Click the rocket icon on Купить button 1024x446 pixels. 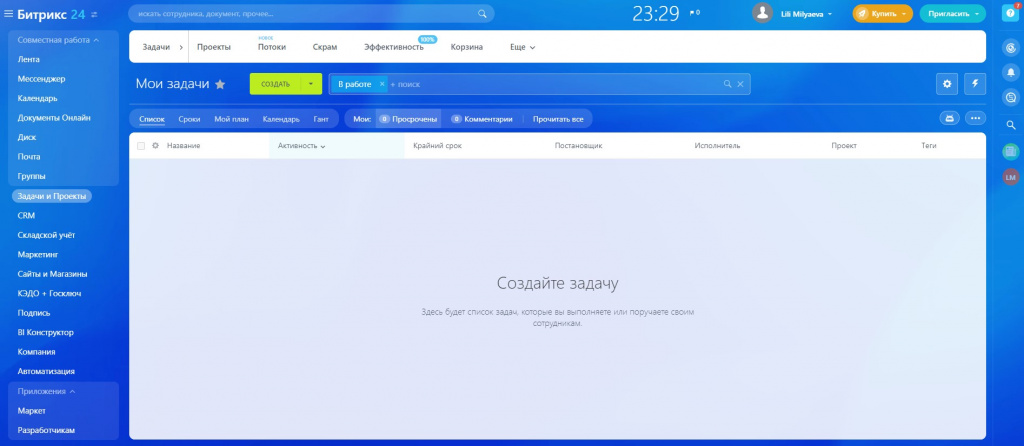862,13
